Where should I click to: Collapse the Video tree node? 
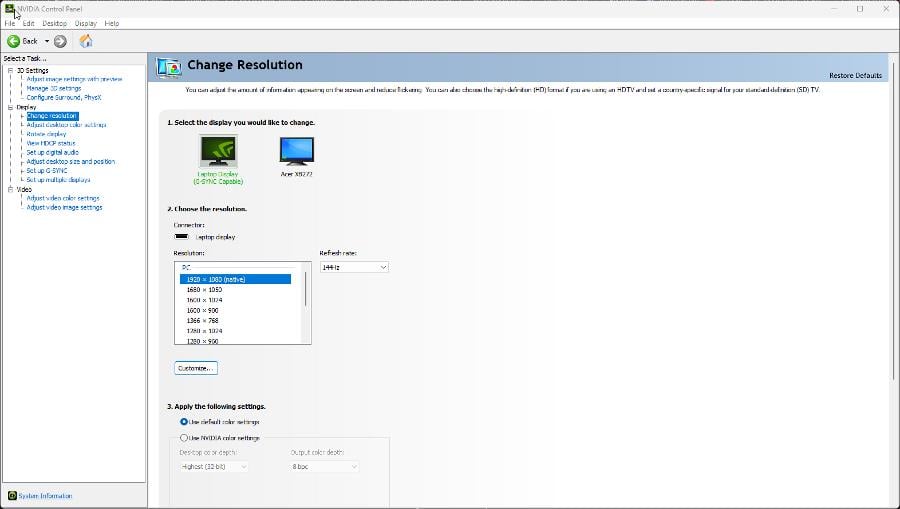10,189
